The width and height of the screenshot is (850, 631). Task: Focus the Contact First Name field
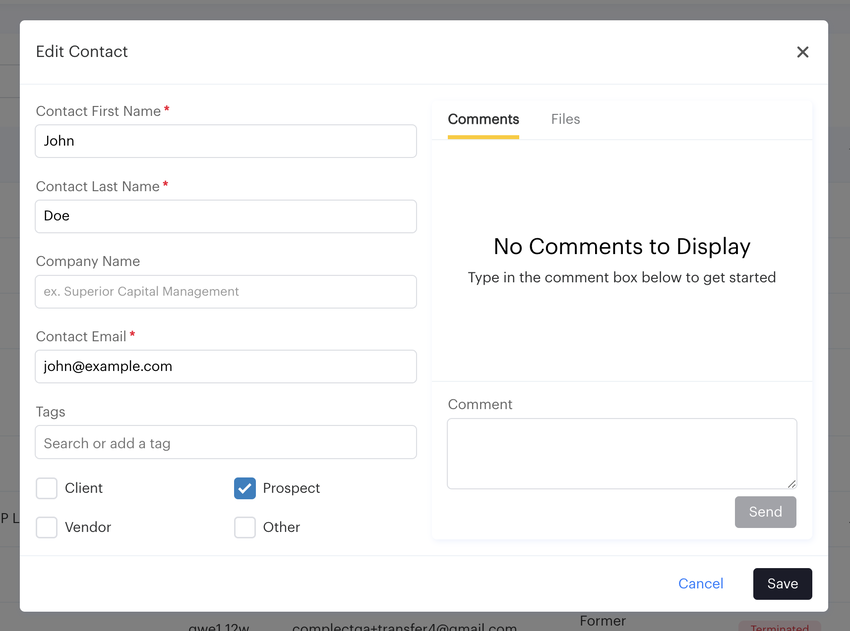226,141
